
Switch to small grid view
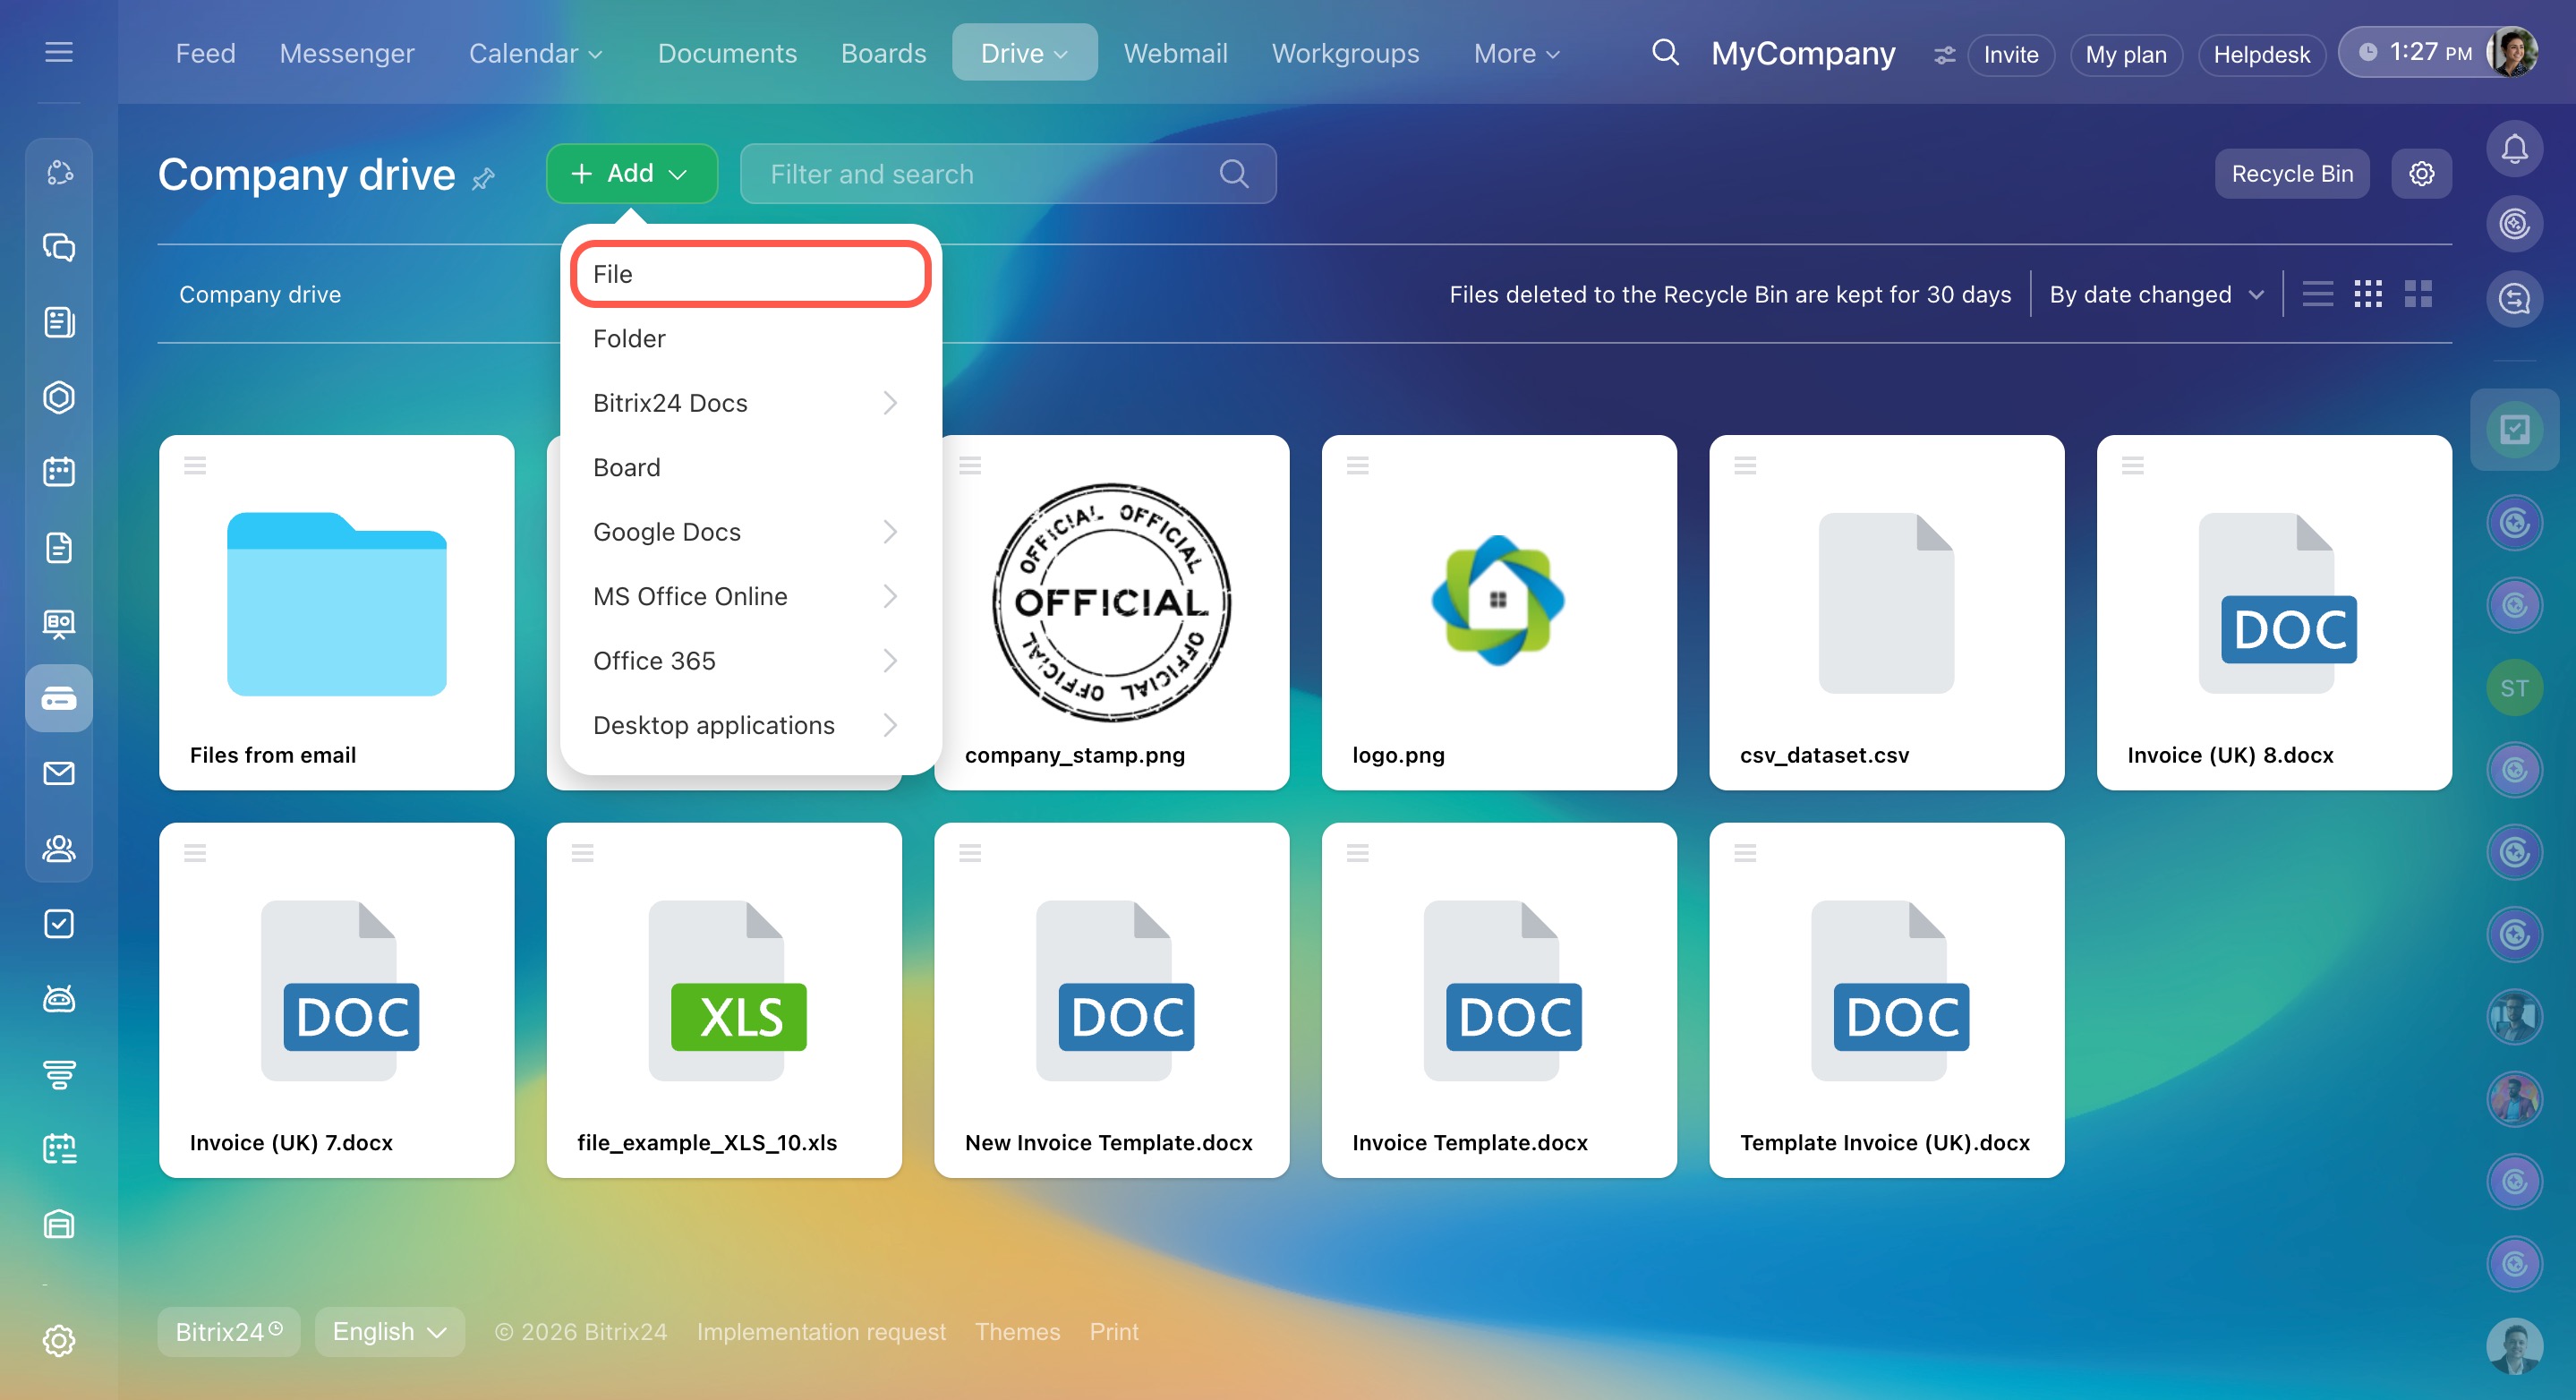[x=2367, y=294]
